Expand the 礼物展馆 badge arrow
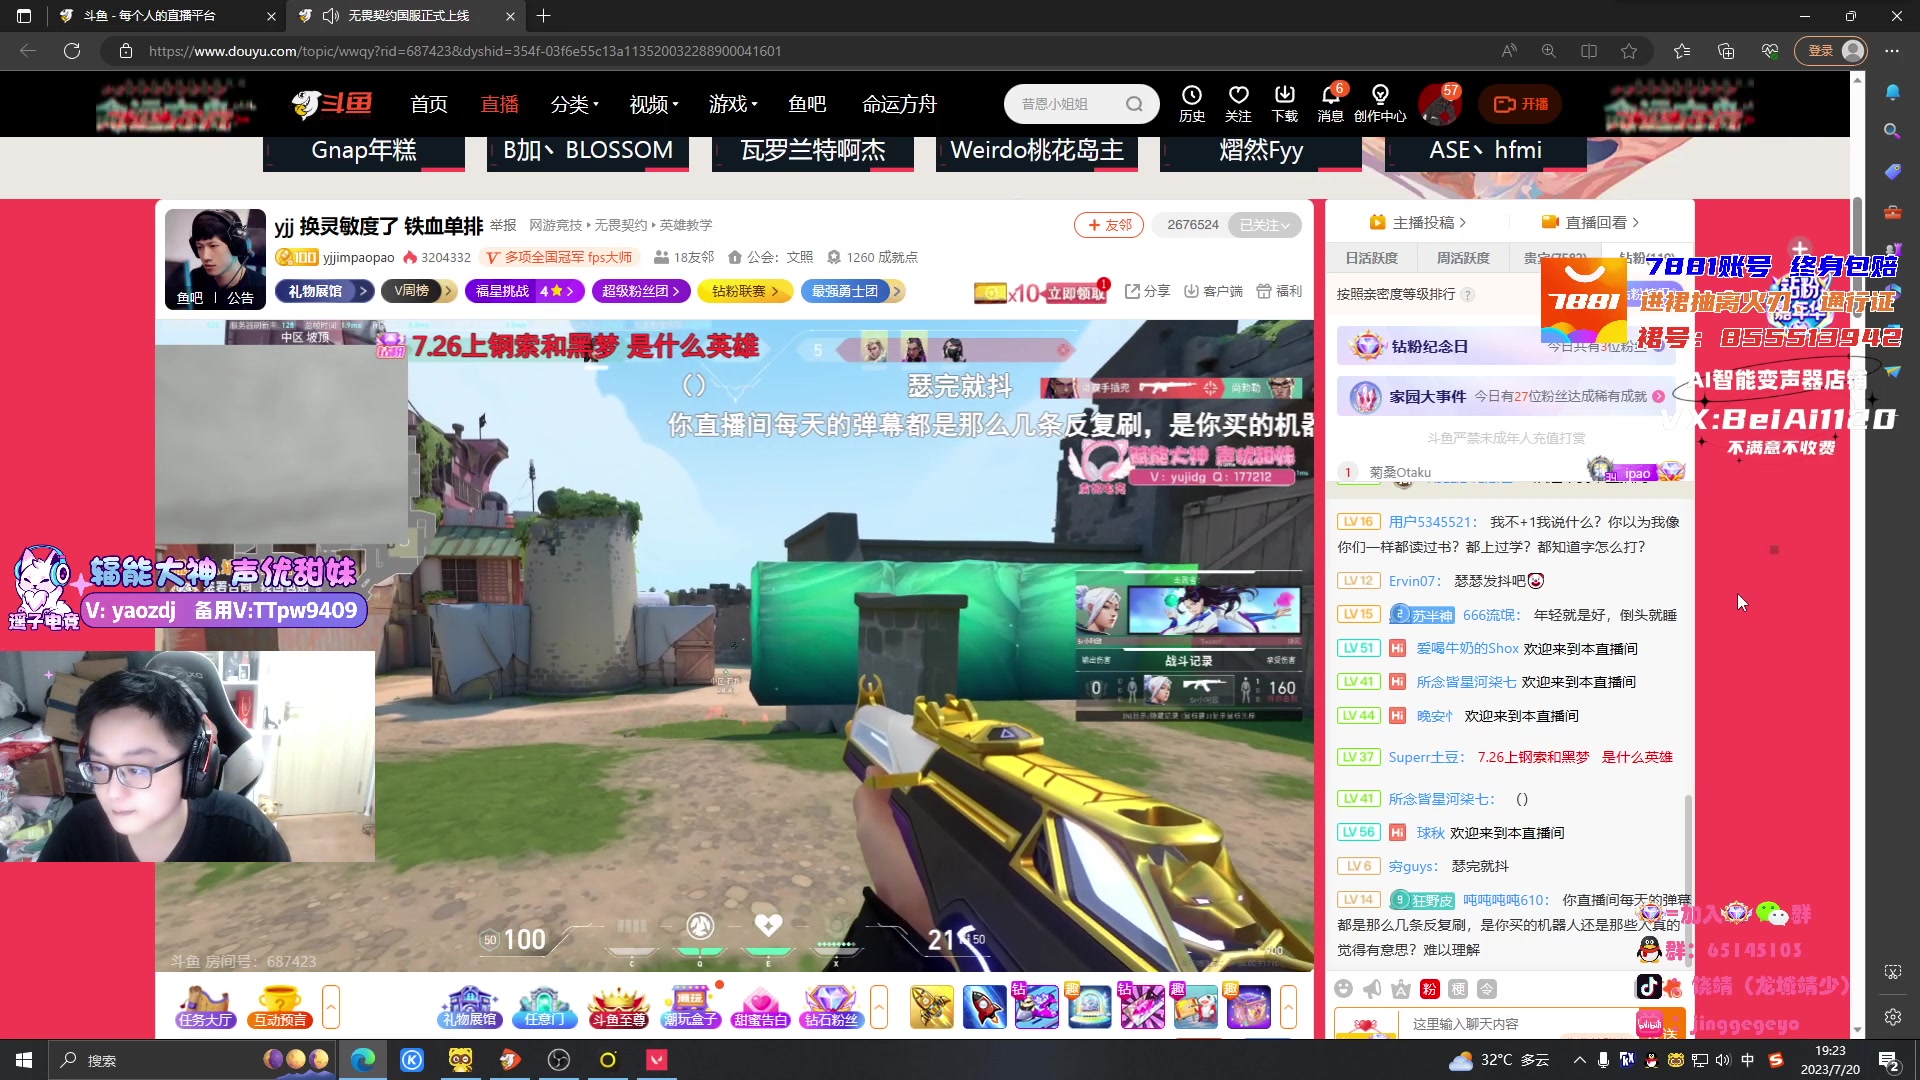This screenshot has height=1080, width=1920. (363, 291)
